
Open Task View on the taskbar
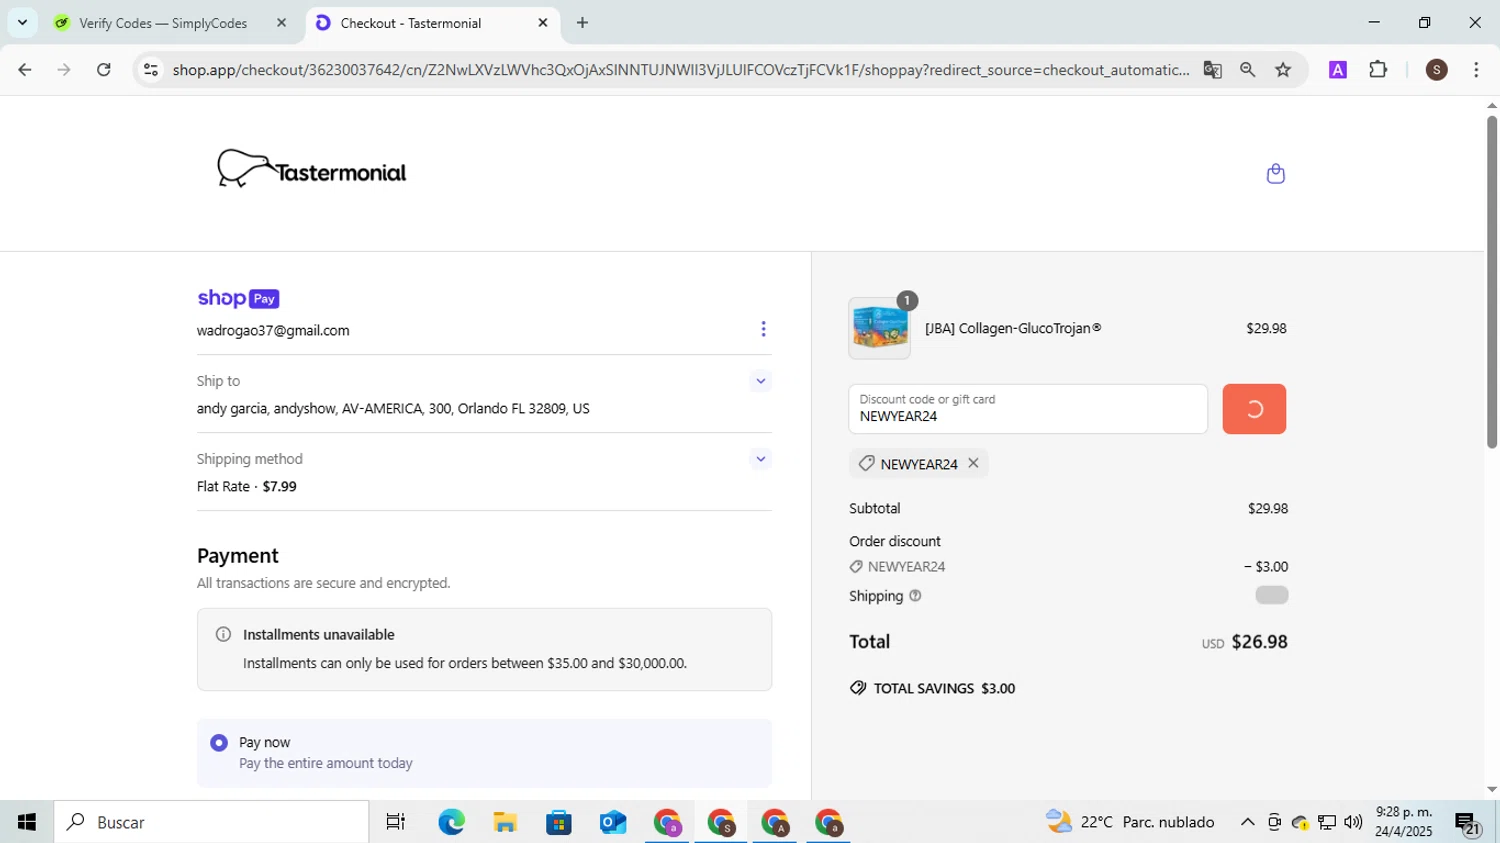pyautogui.click(x=396, y=822)
